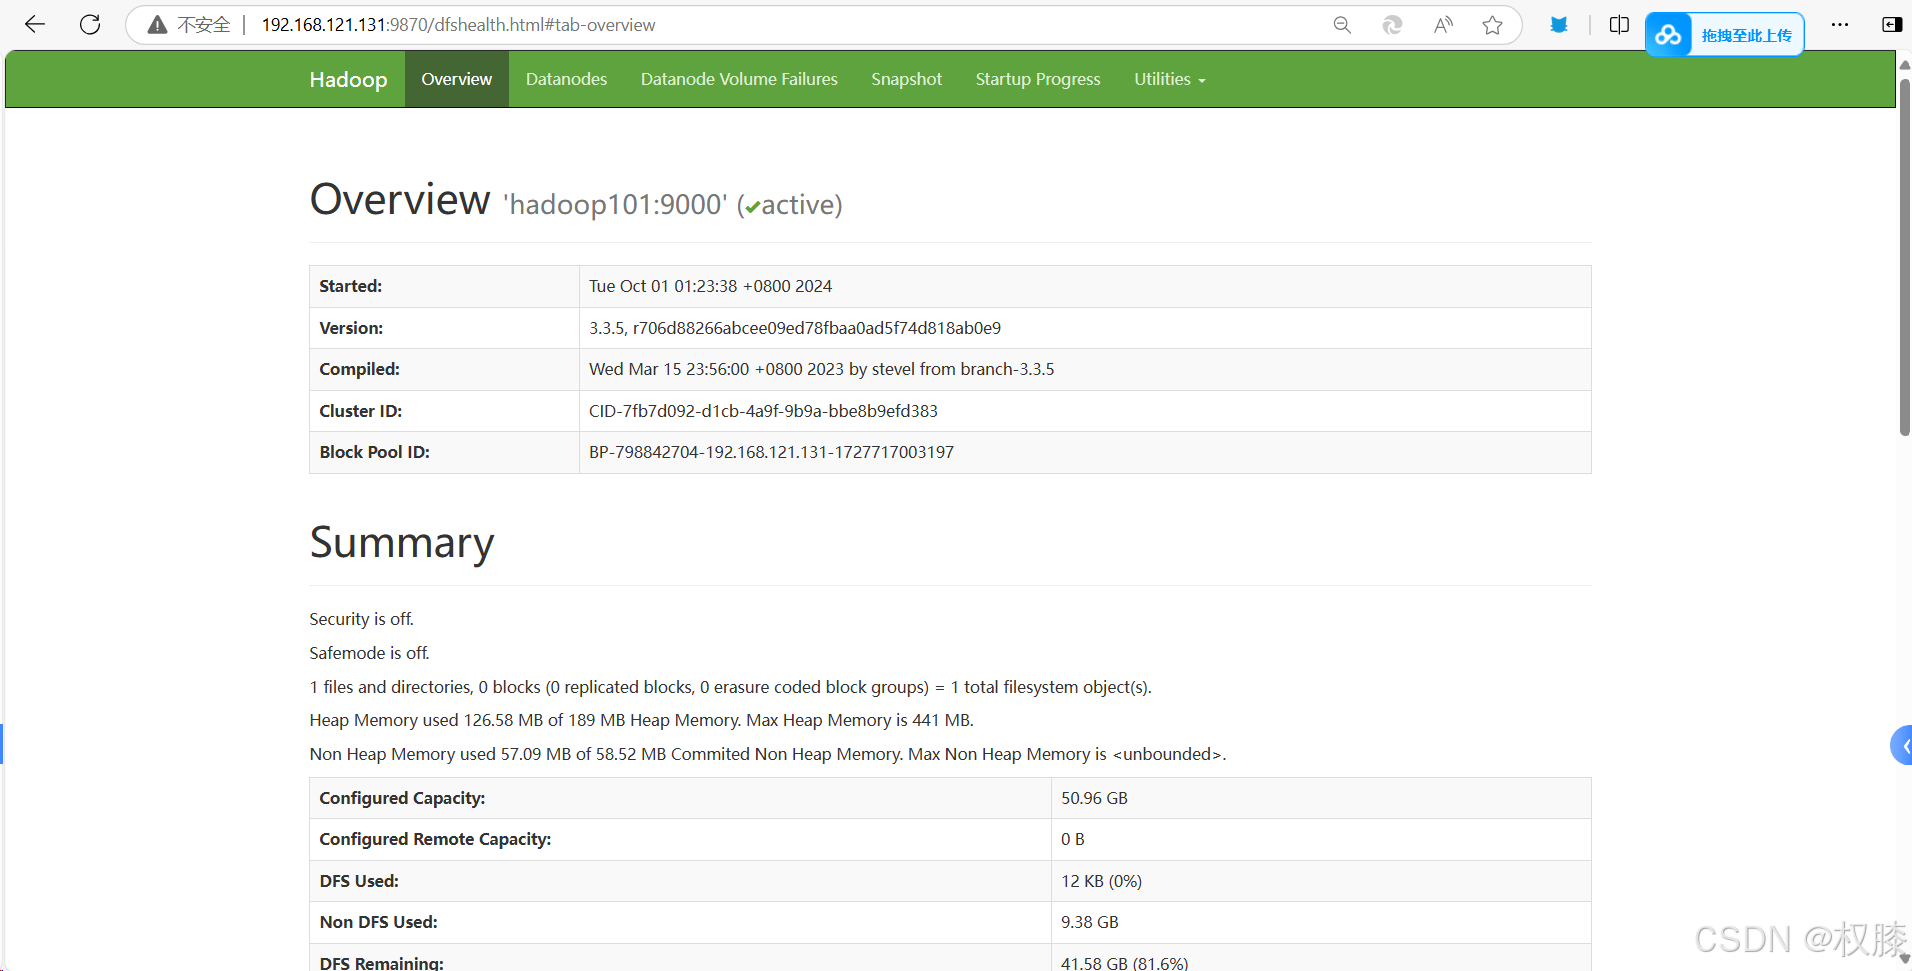This screenshot has width=1912, height=971.
Task: Click the Cluster ID value 'CID-7fb7d092...'
Action: [x=763, y=411]
